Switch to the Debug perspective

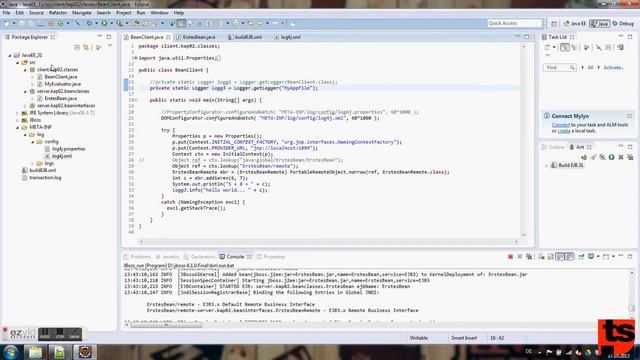point(623,24)
